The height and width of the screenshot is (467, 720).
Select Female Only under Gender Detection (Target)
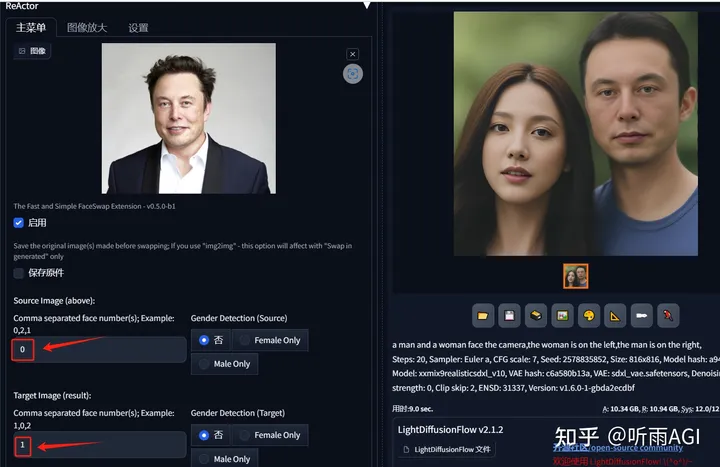pos(270,435)
